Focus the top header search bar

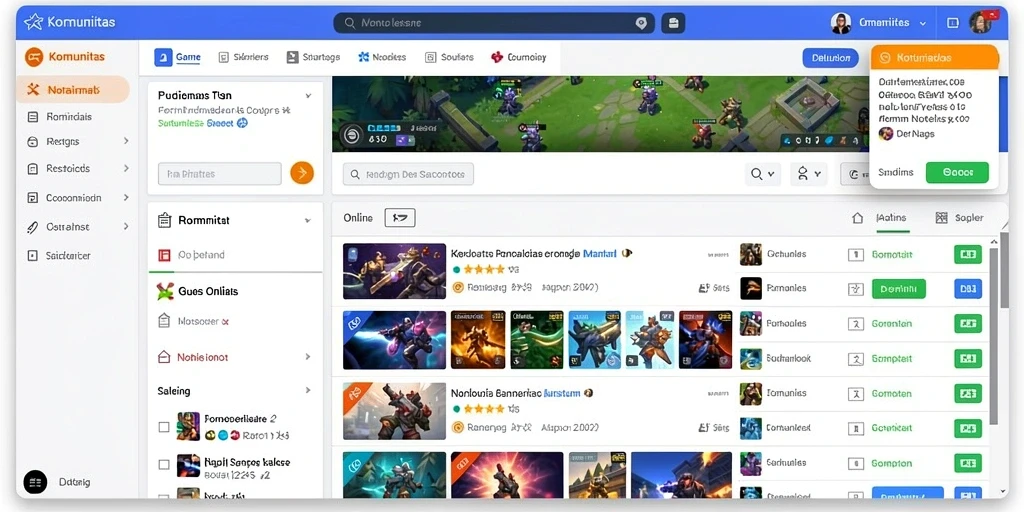click(494, 23)
